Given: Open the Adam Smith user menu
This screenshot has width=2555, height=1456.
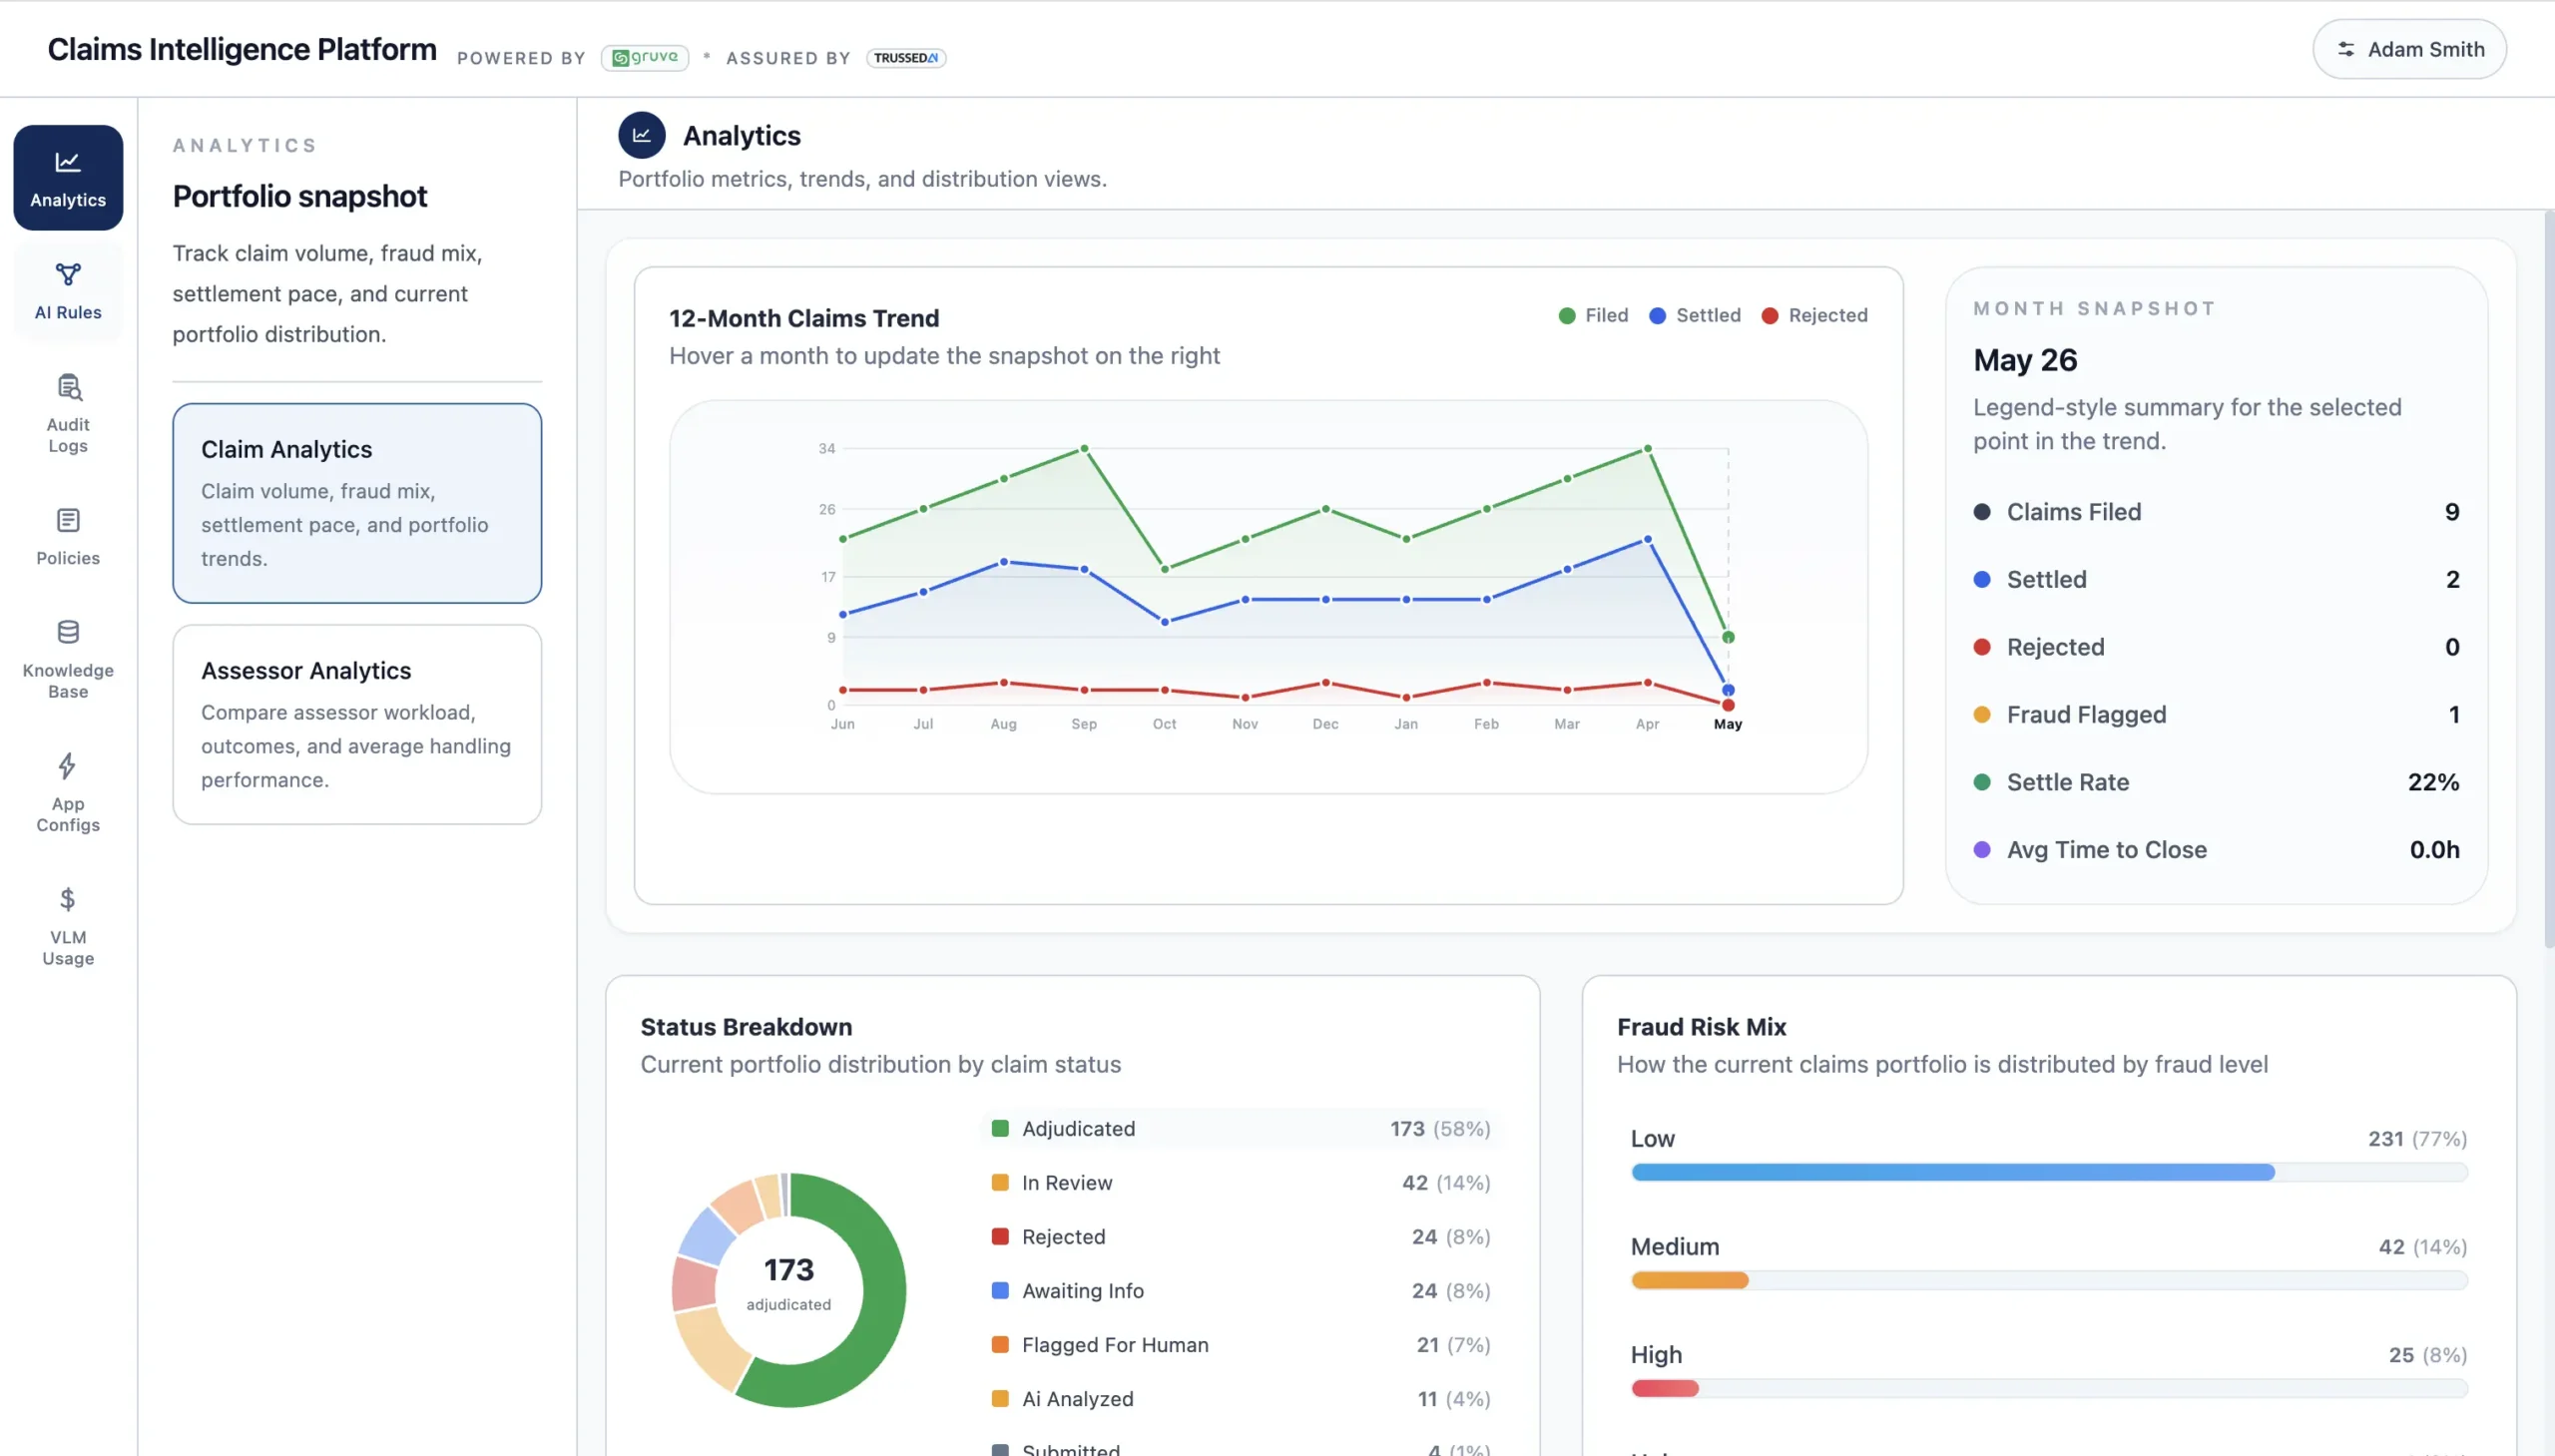Looking at the screenshot, I should 2409,49.
